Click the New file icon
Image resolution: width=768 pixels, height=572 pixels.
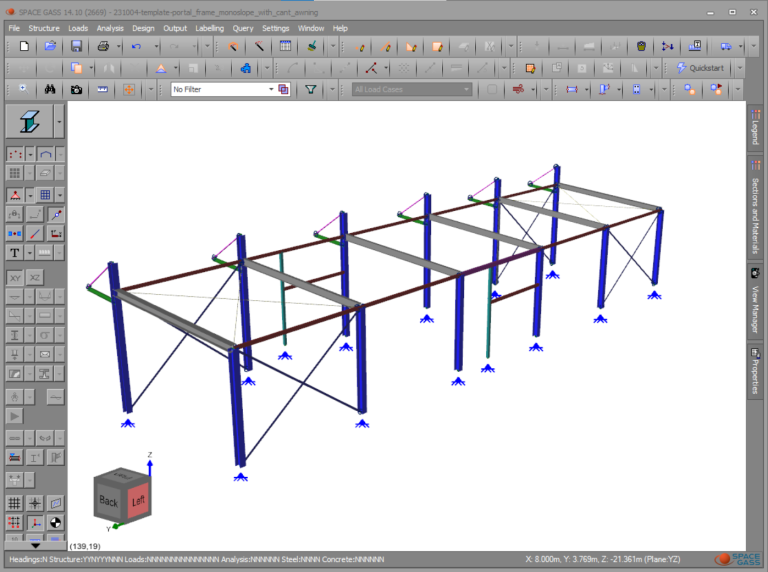[x=25, y=46]
